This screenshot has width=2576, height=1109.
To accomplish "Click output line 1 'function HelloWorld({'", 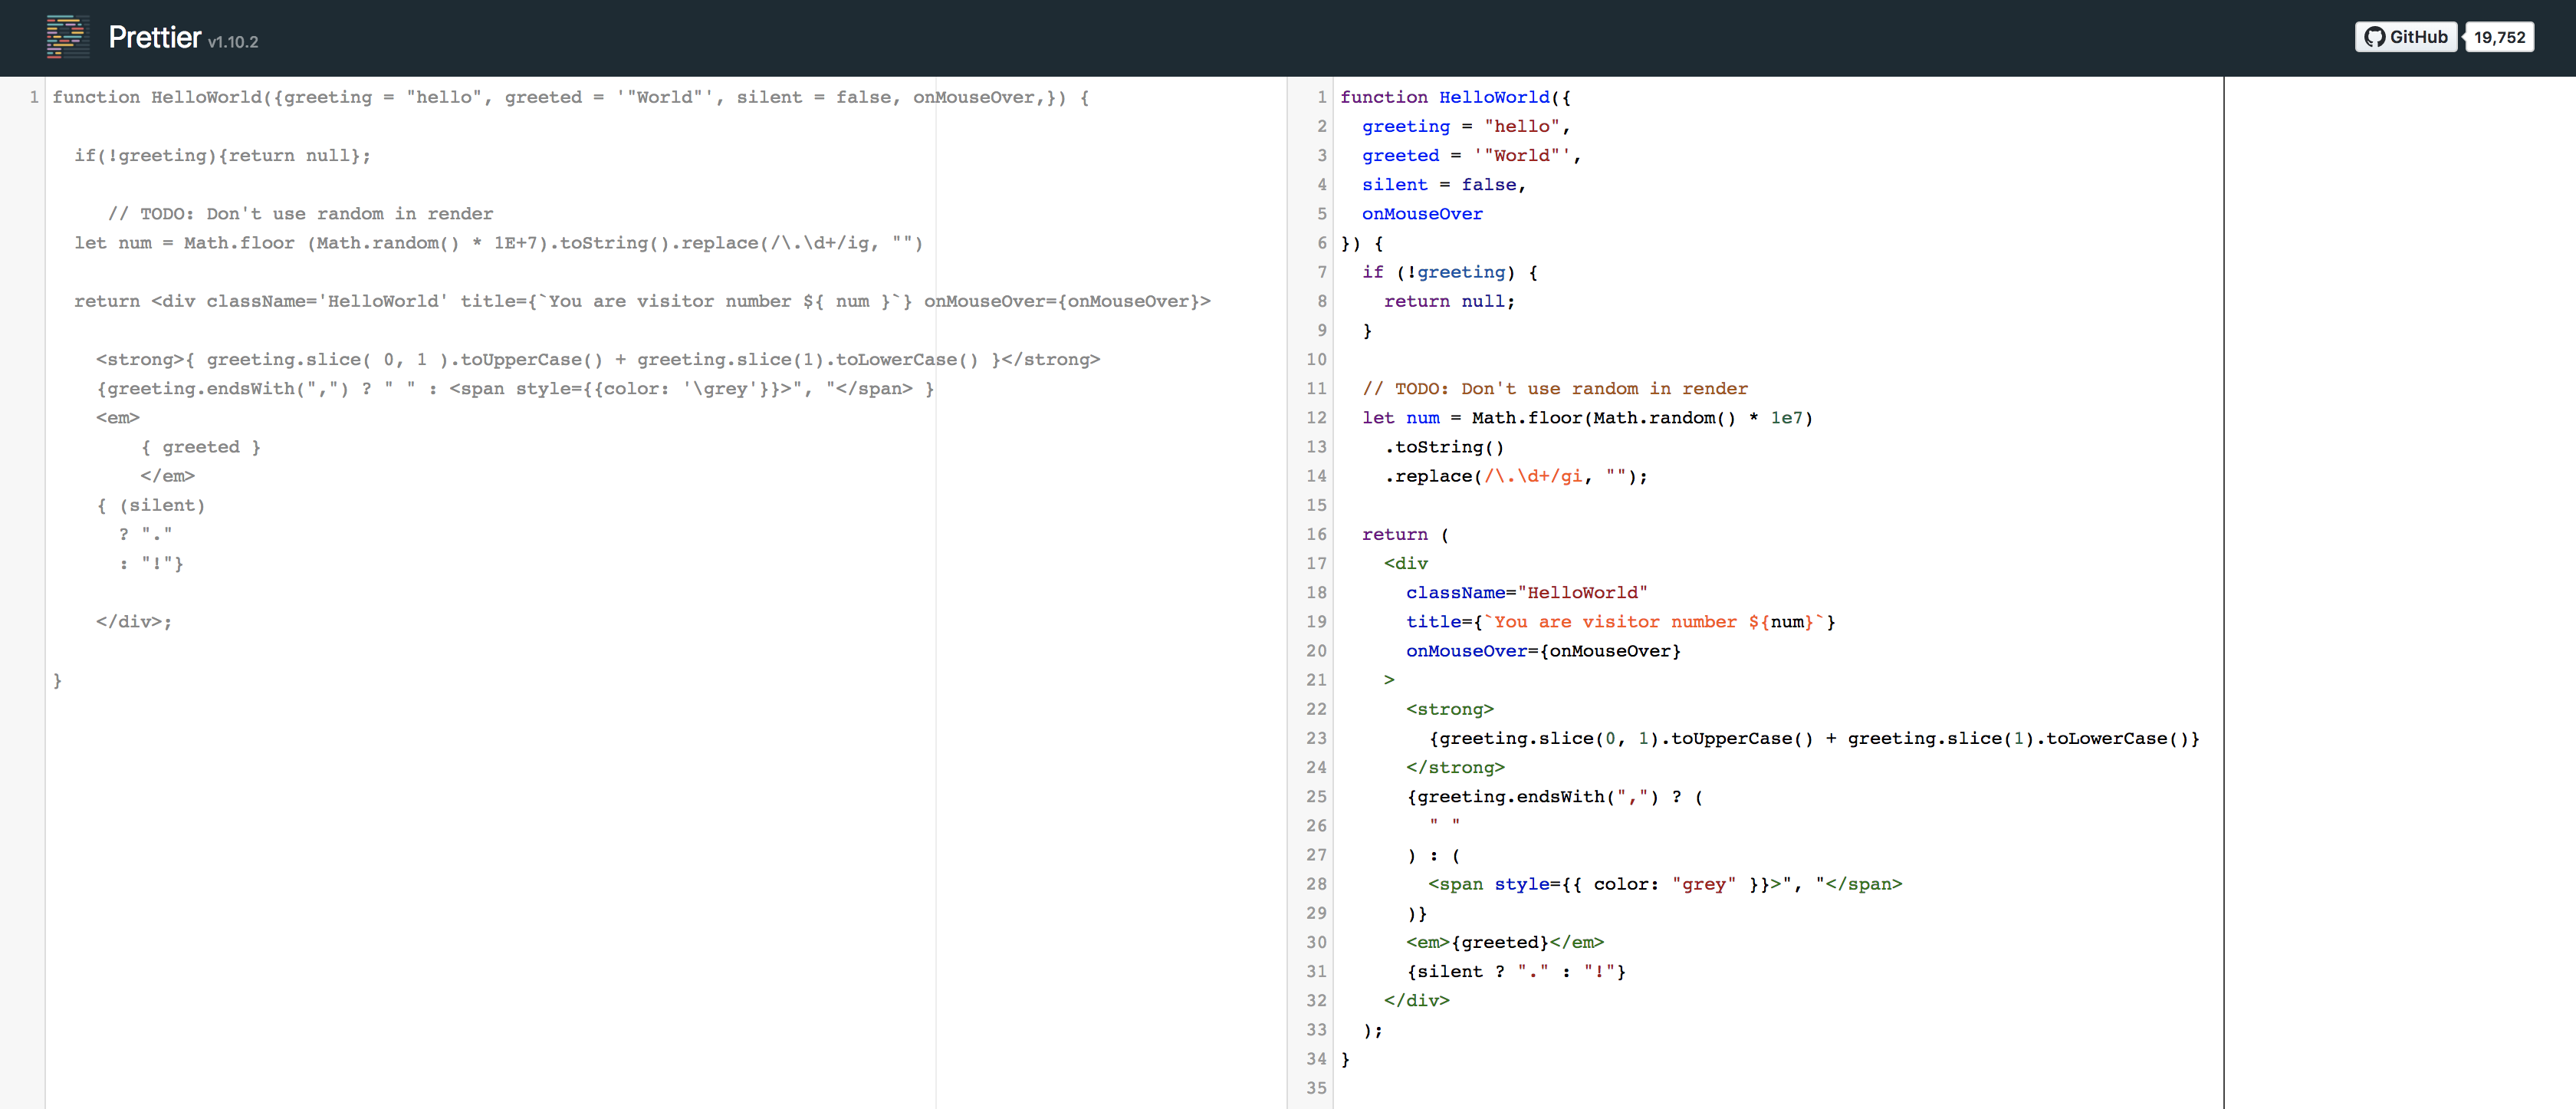I will pos(1456,97).
